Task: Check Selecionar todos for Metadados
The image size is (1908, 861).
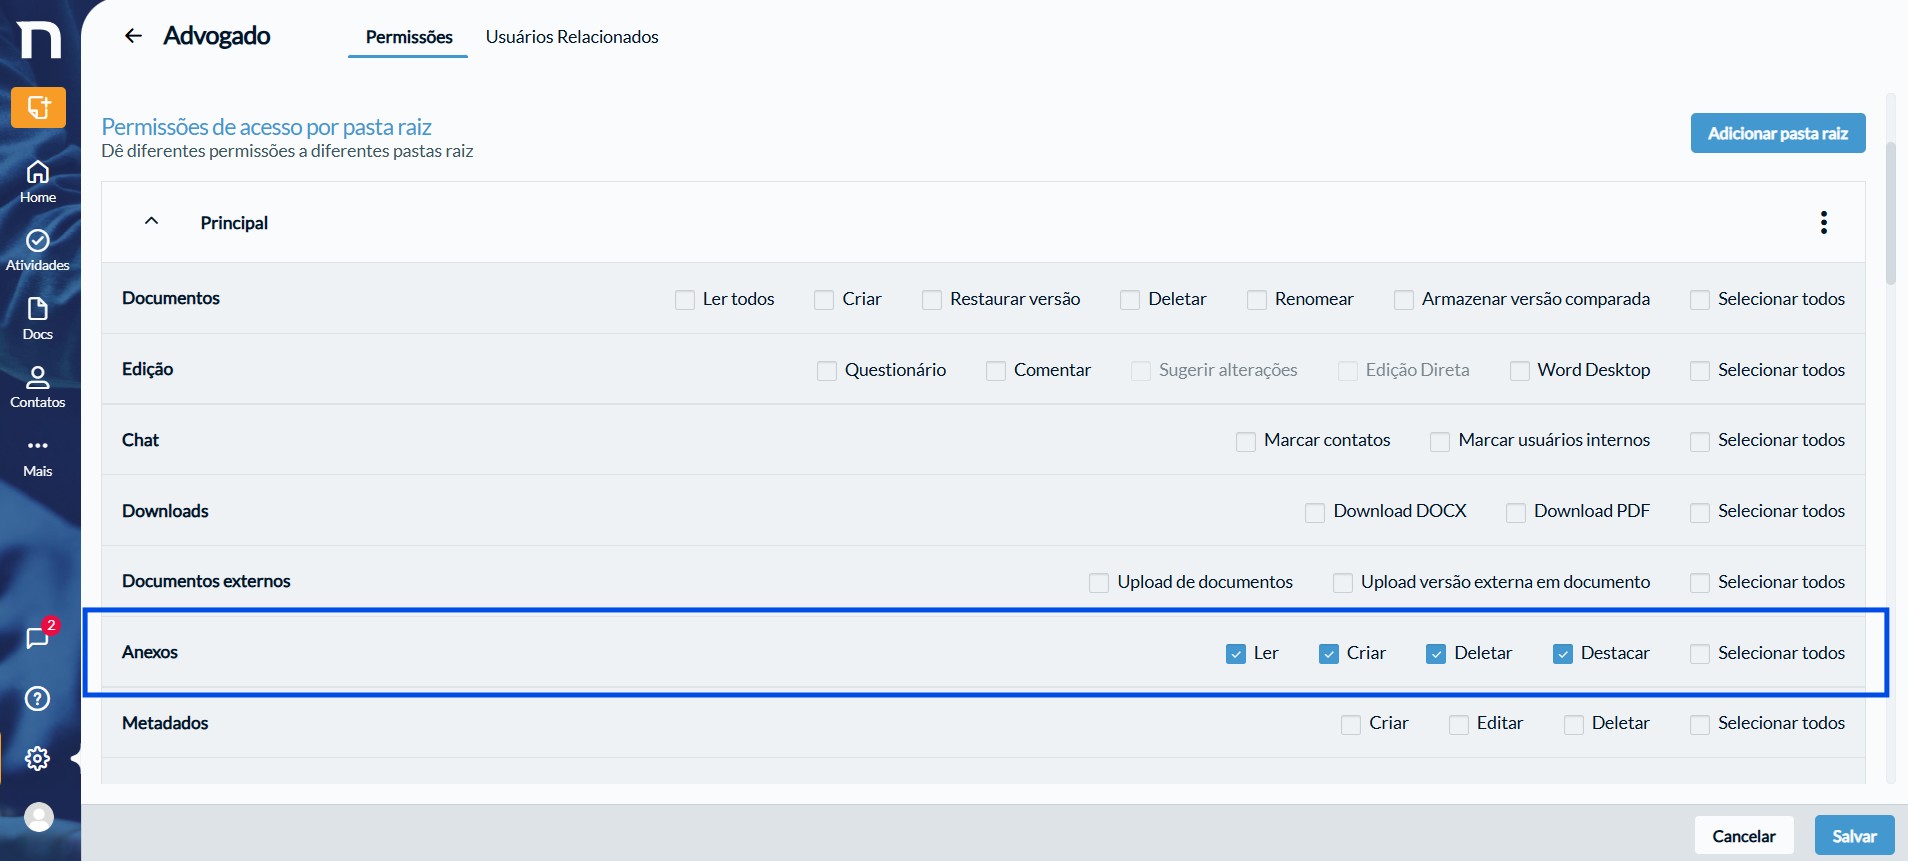Action: tap(1700, 725)
